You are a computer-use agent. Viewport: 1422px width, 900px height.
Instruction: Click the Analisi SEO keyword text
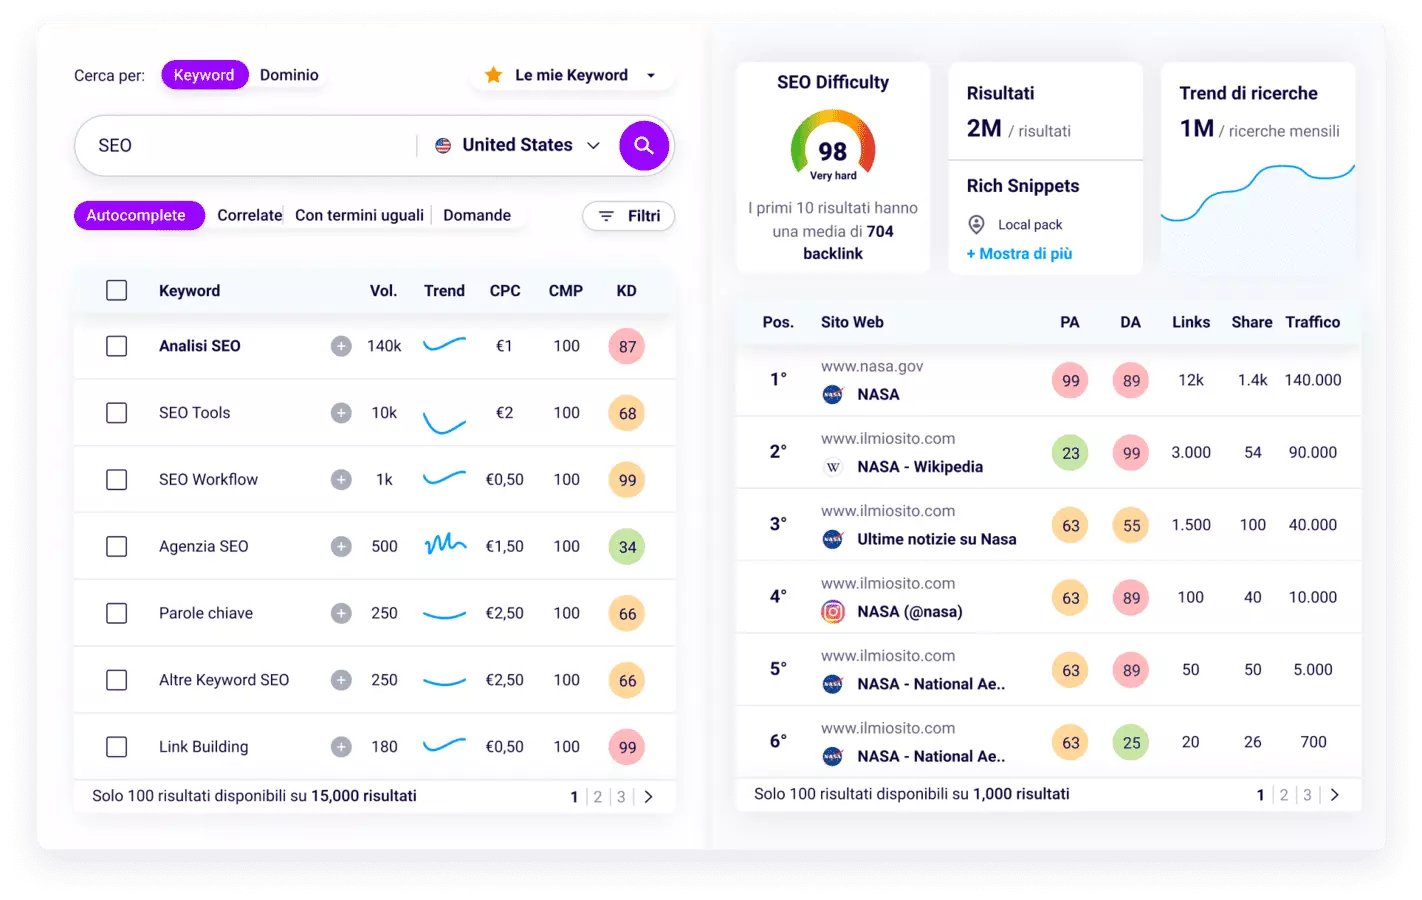coord(200,346)
